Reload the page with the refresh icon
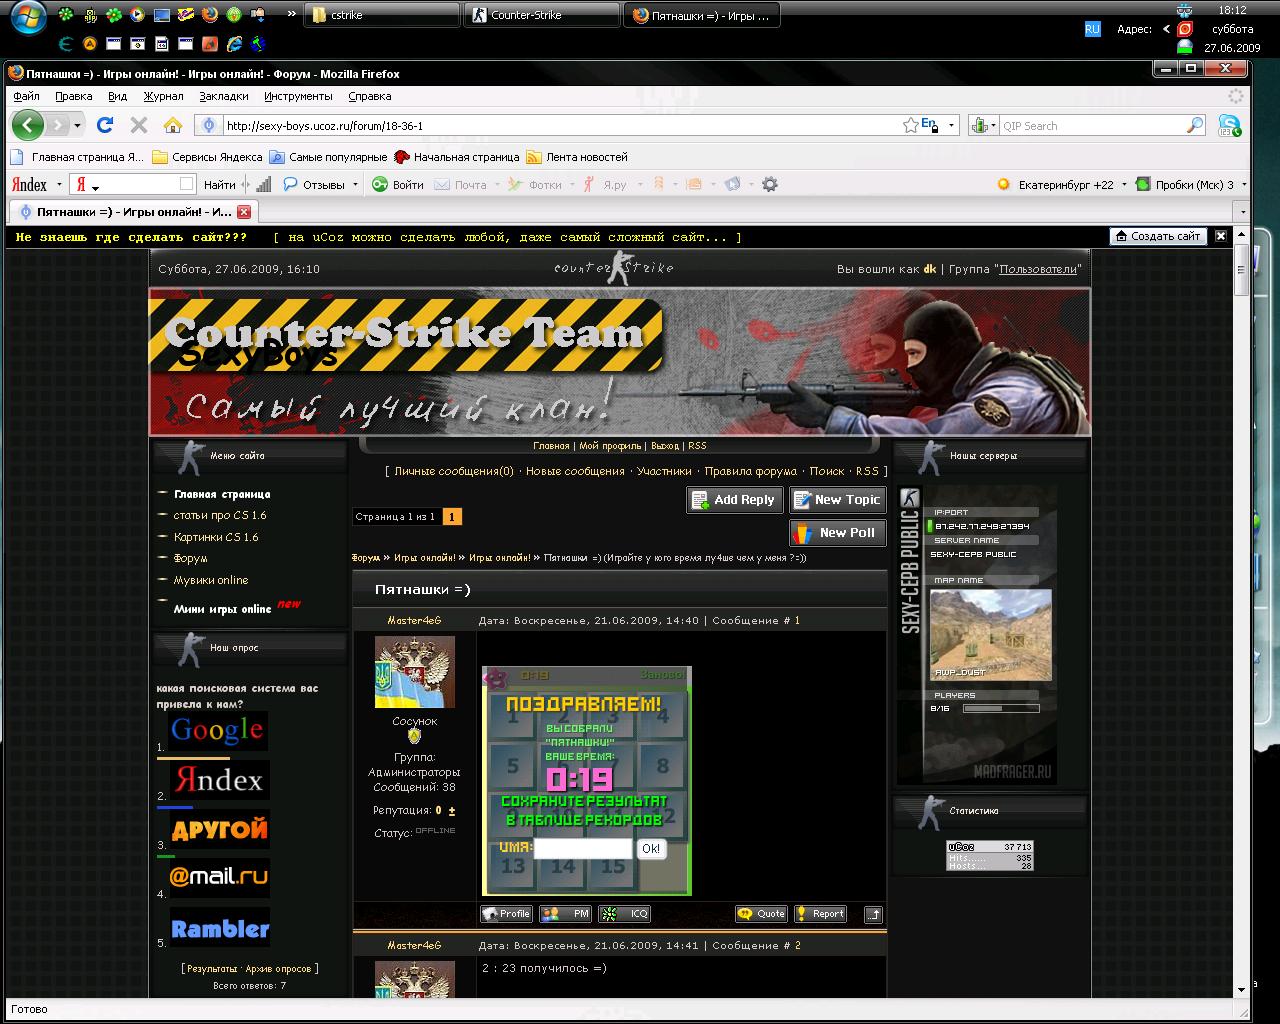This screenshot has height=1024, width=1280. (x=105, y=125)
